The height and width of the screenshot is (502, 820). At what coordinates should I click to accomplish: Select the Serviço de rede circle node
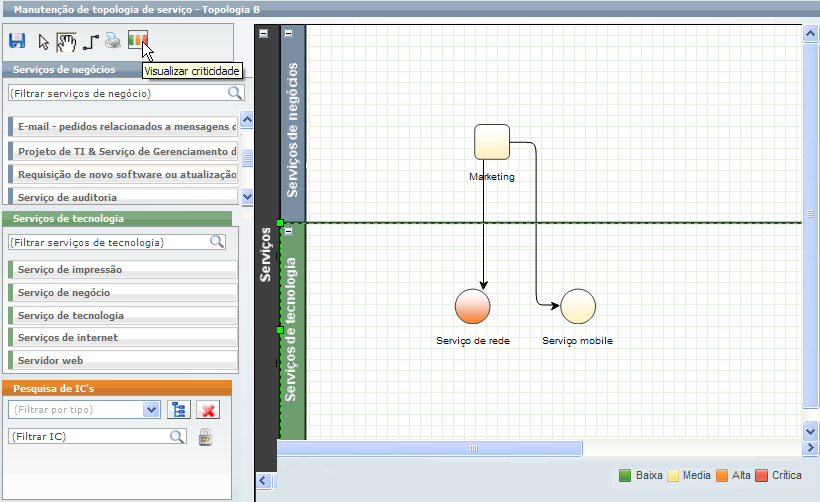[473, 306]
